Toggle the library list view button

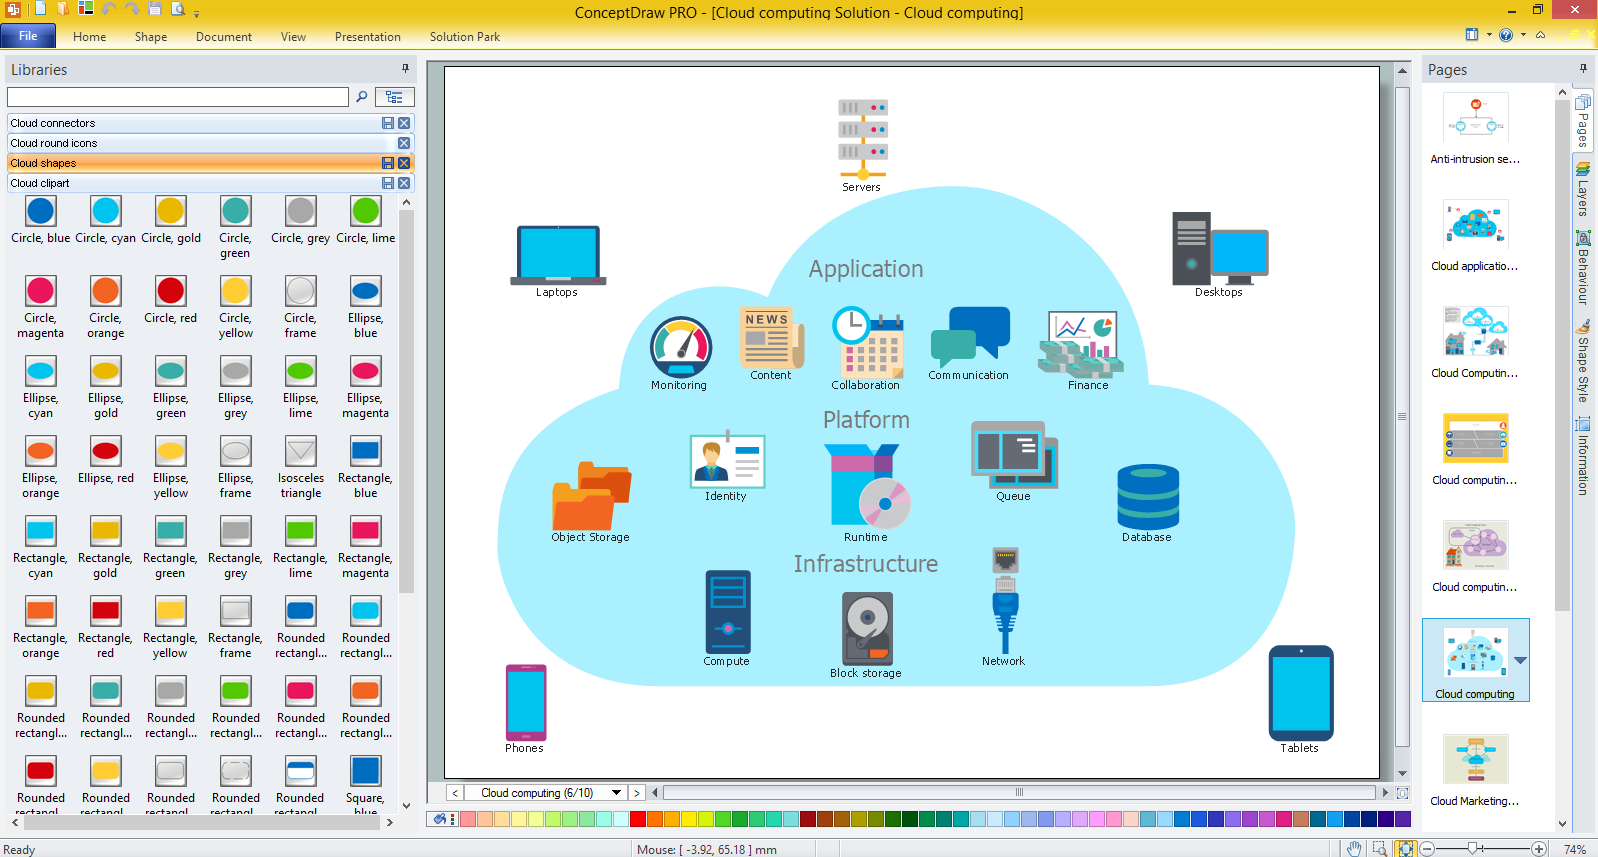click(394, 97)
